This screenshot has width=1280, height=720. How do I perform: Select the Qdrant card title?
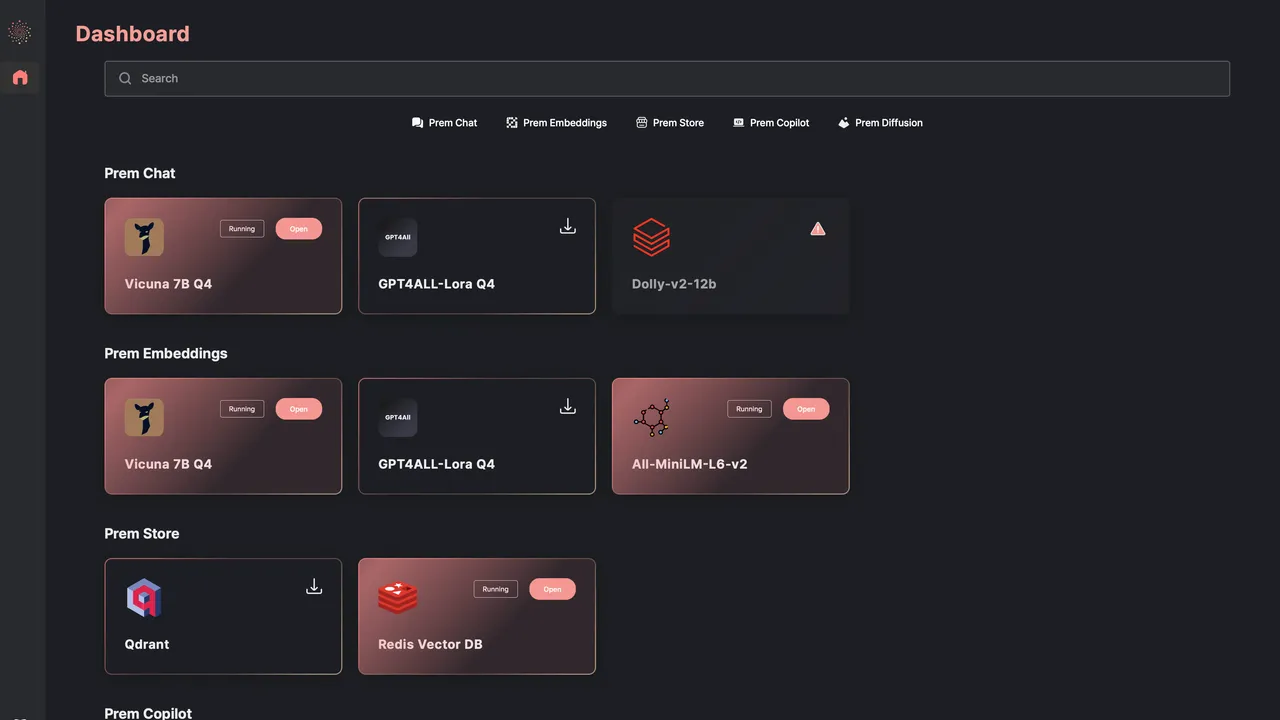pyautogui.click(x=147, y=644)
